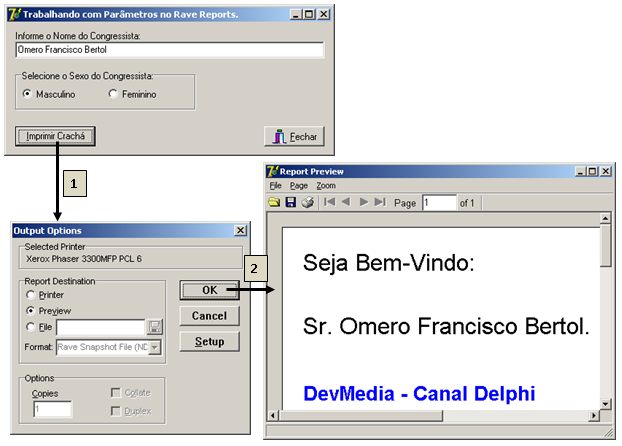
Task: Click the Setup button
Action: click(x=209, y=342)
